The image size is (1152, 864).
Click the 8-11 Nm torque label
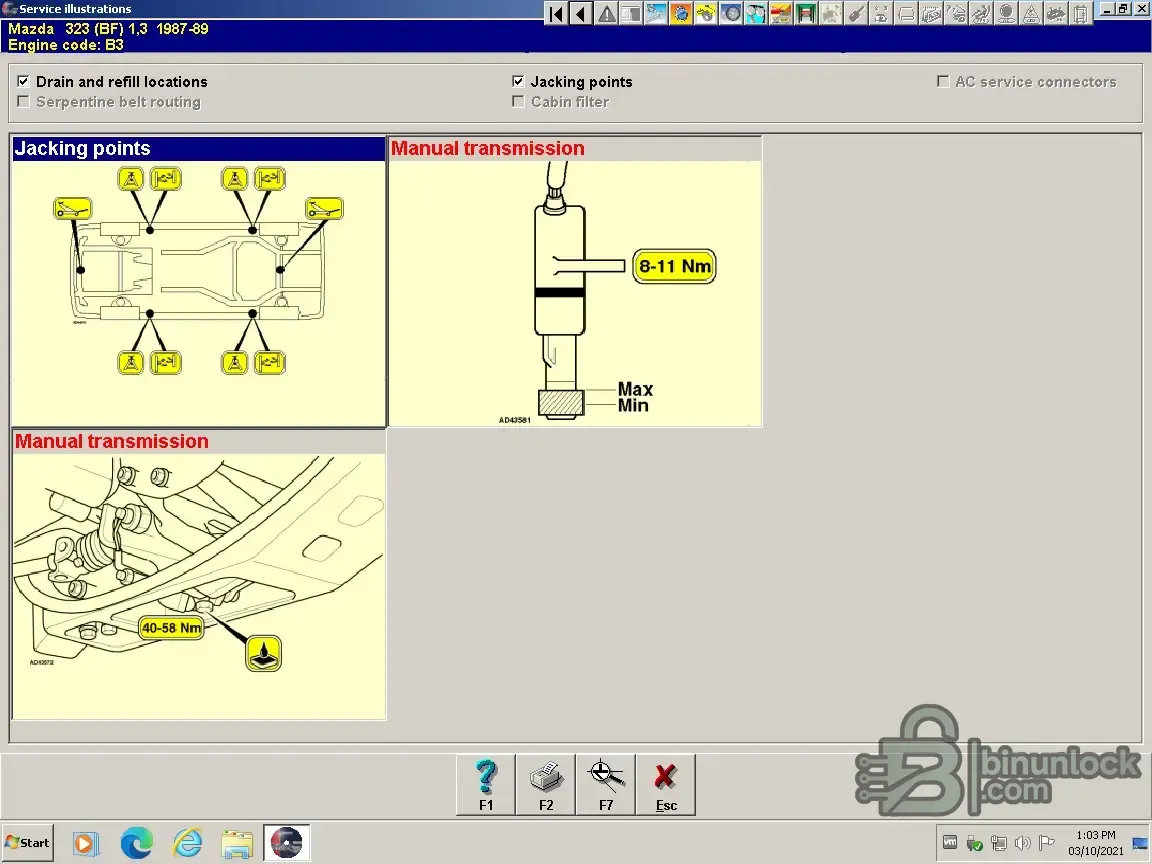(x=674, y=266)
